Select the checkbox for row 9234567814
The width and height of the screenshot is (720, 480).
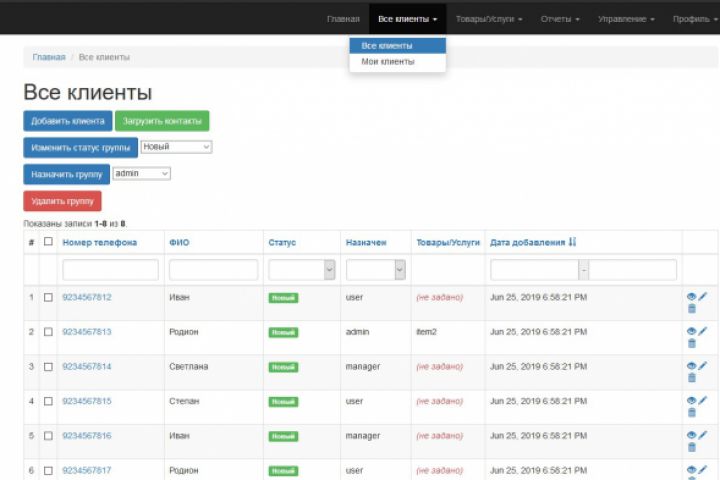48,367
